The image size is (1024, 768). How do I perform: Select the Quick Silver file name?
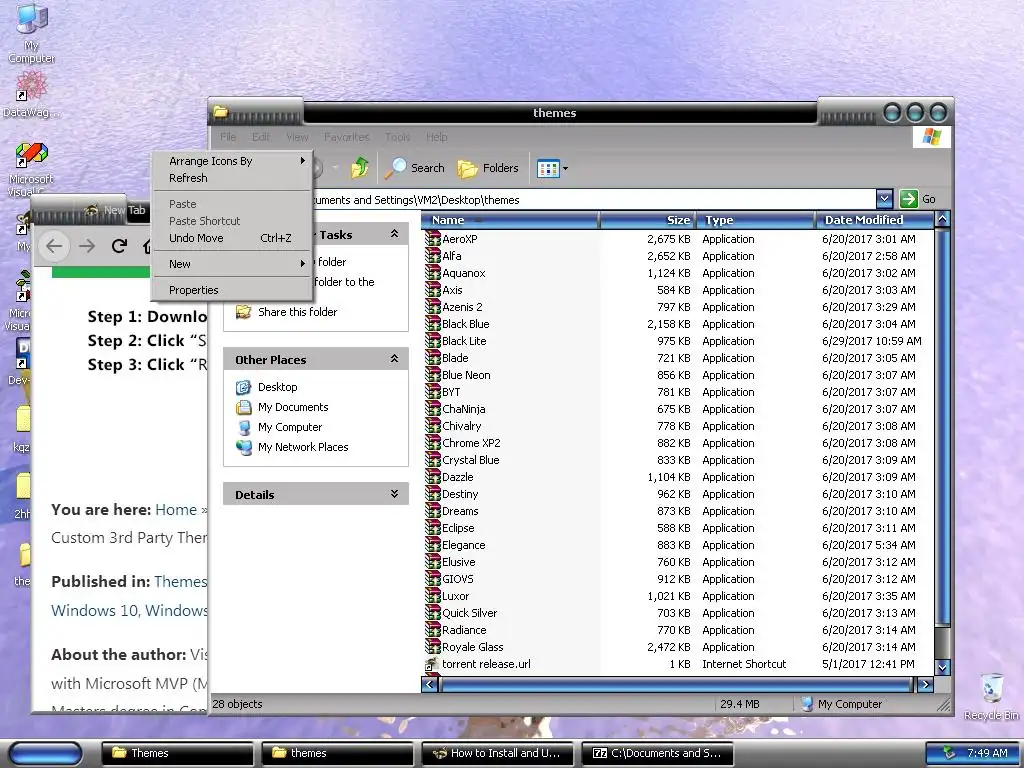click(470, 613)
